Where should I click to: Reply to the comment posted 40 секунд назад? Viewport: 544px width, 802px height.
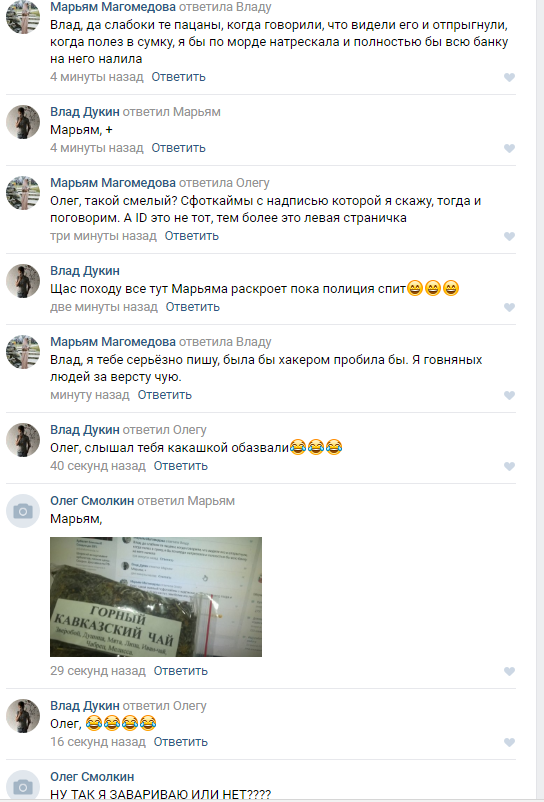click(x=180, y=466)
